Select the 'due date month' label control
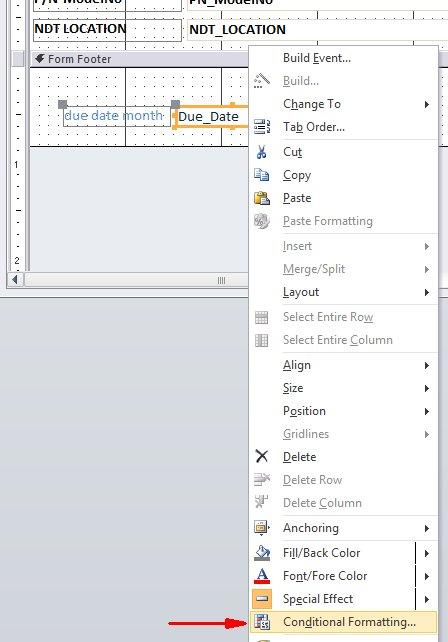Image resolution: width=448 pixels, height=642 pixels. 117,116
